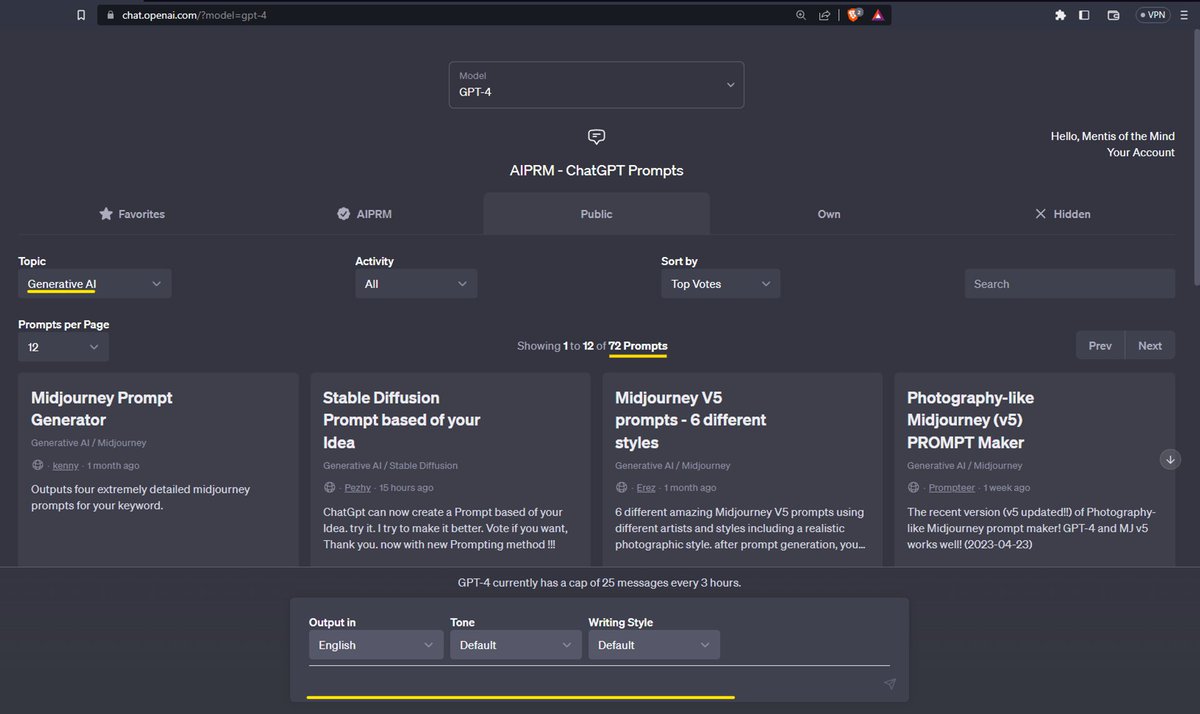
Task: Click the globe icon beside Erez
Action: click(x=622, y=488)
